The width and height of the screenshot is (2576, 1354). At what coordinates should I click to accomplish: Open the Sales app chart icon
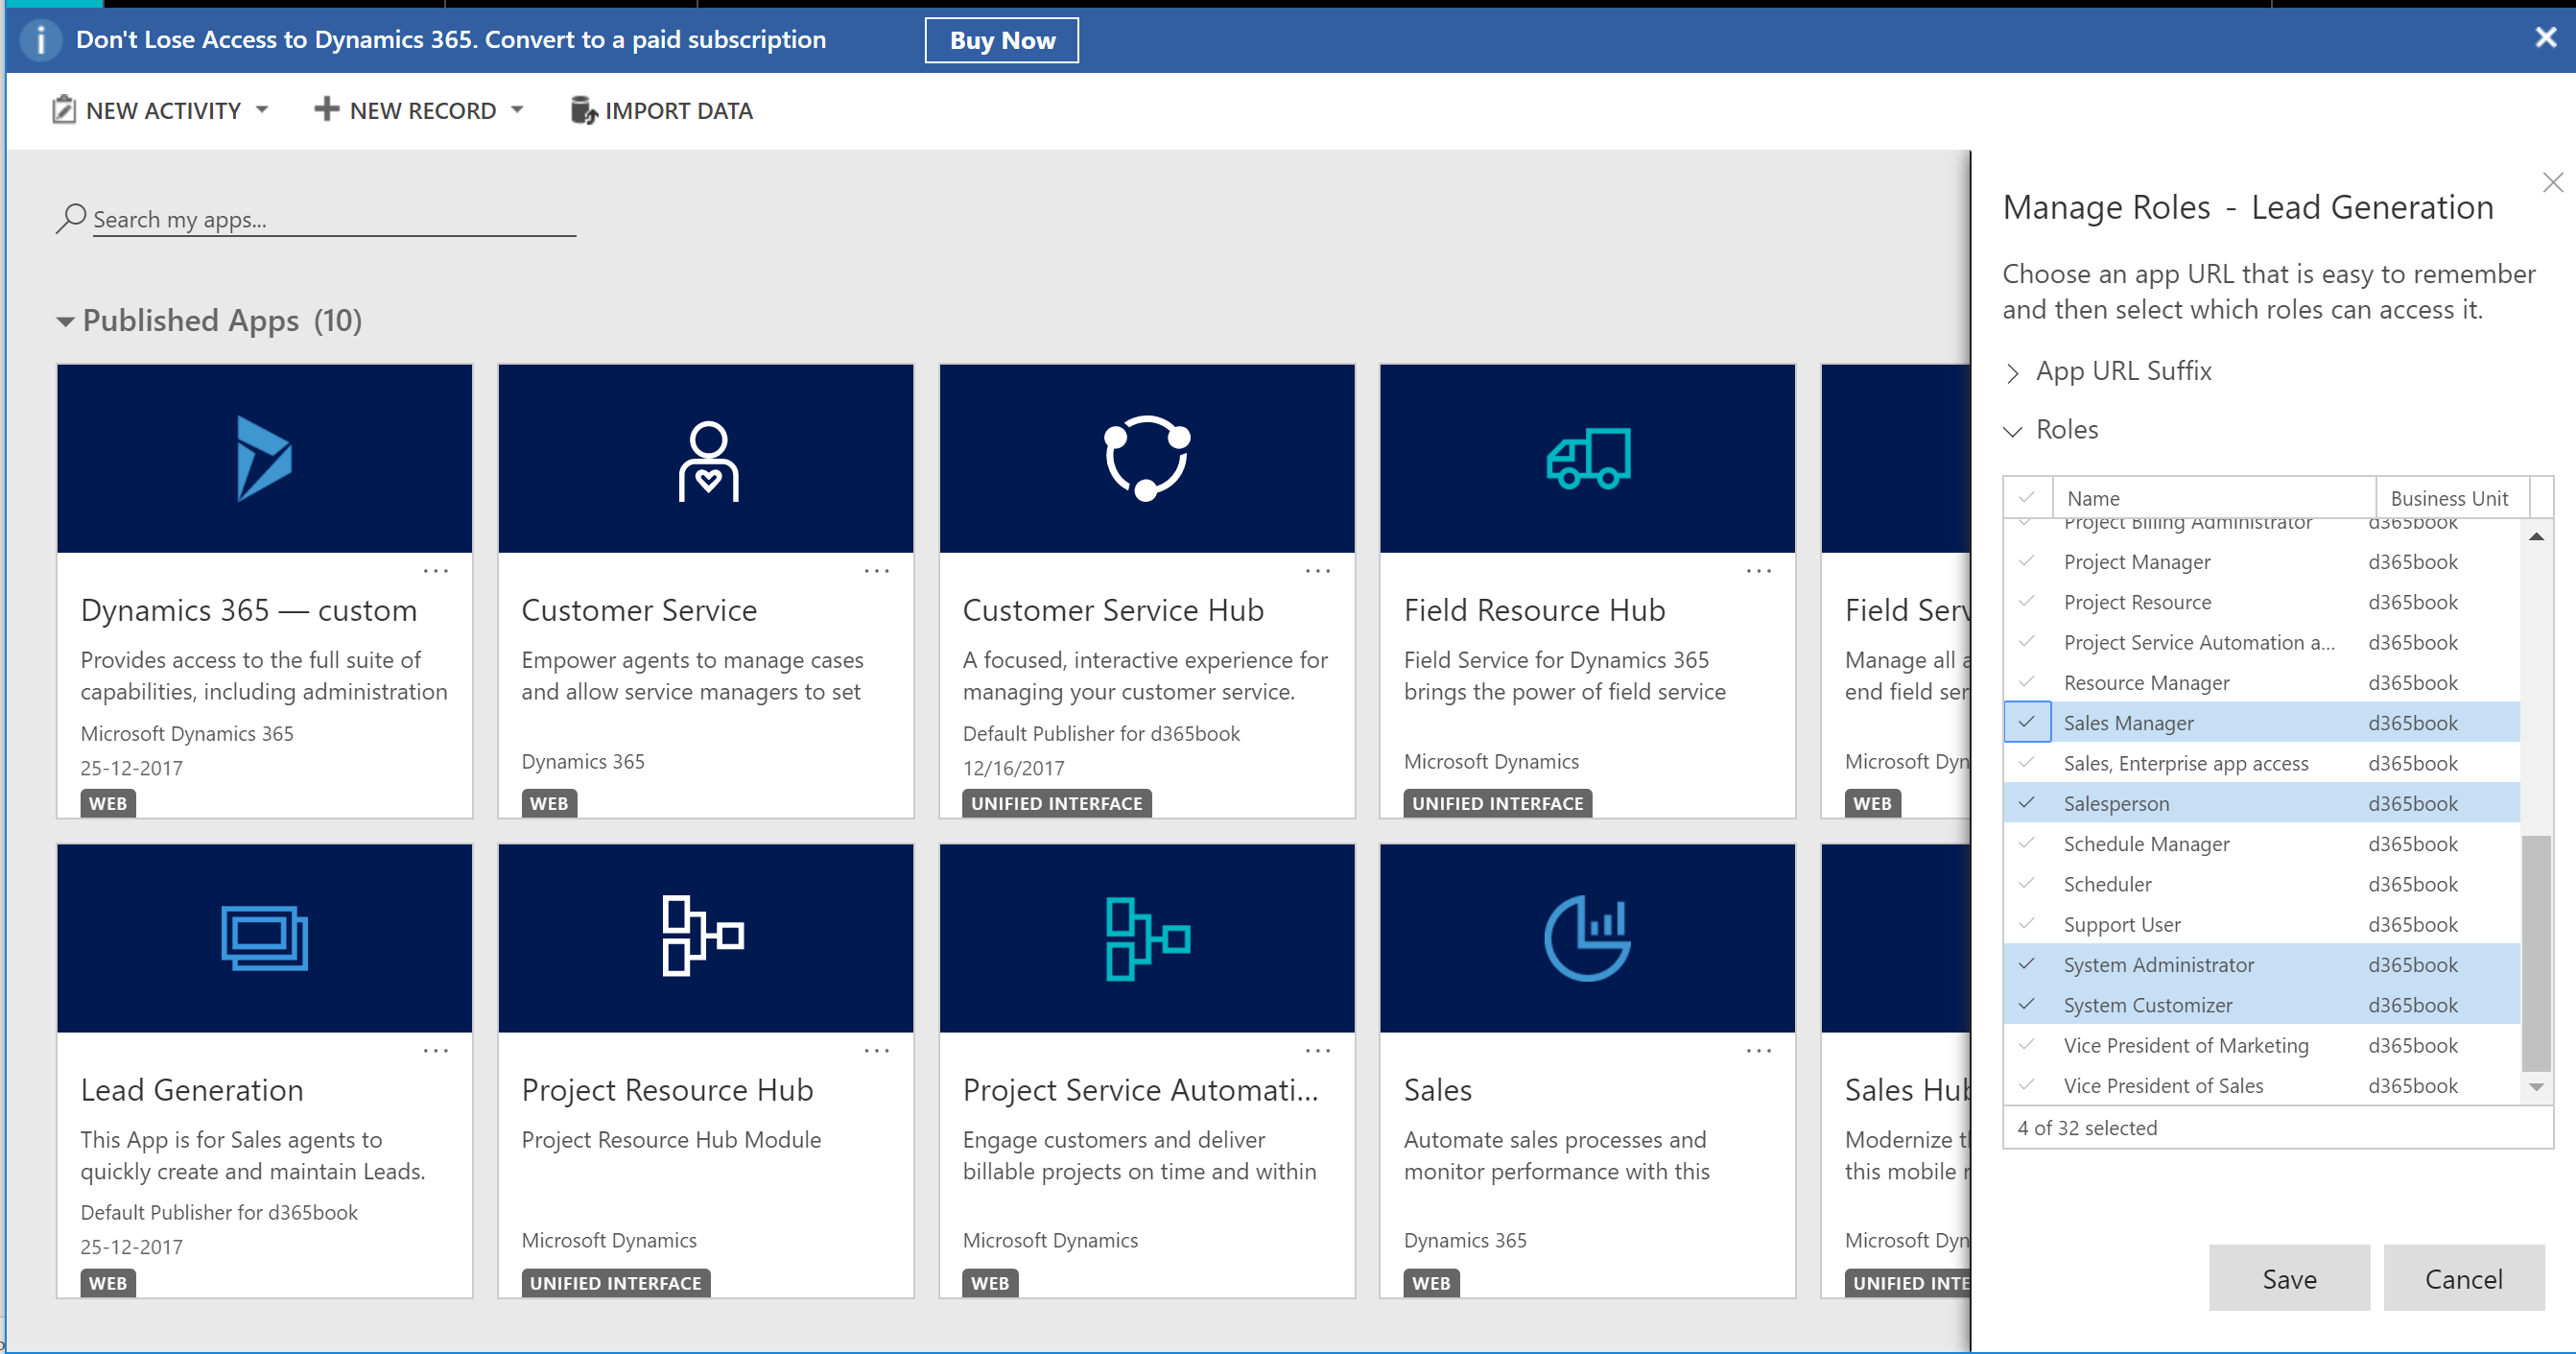click(x=1587, y=938)
